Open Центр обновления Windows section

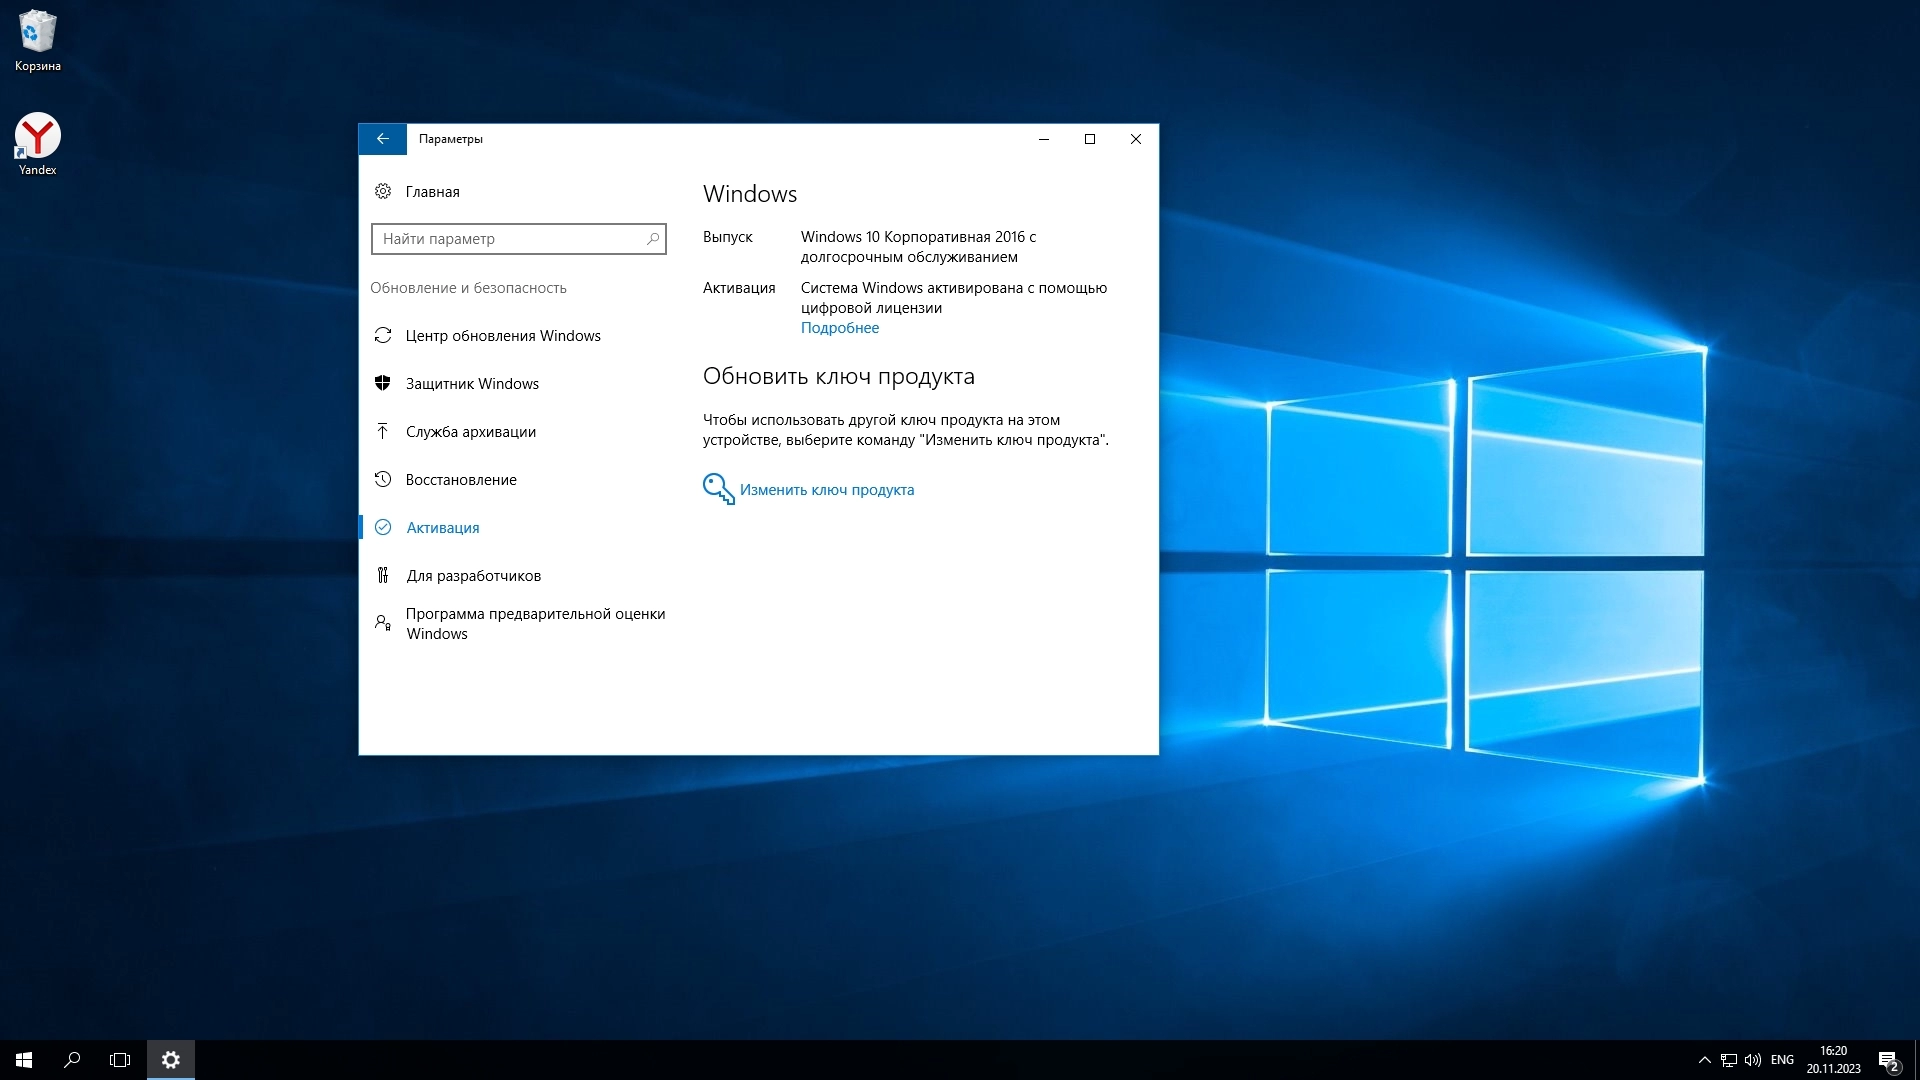[502, 336]
